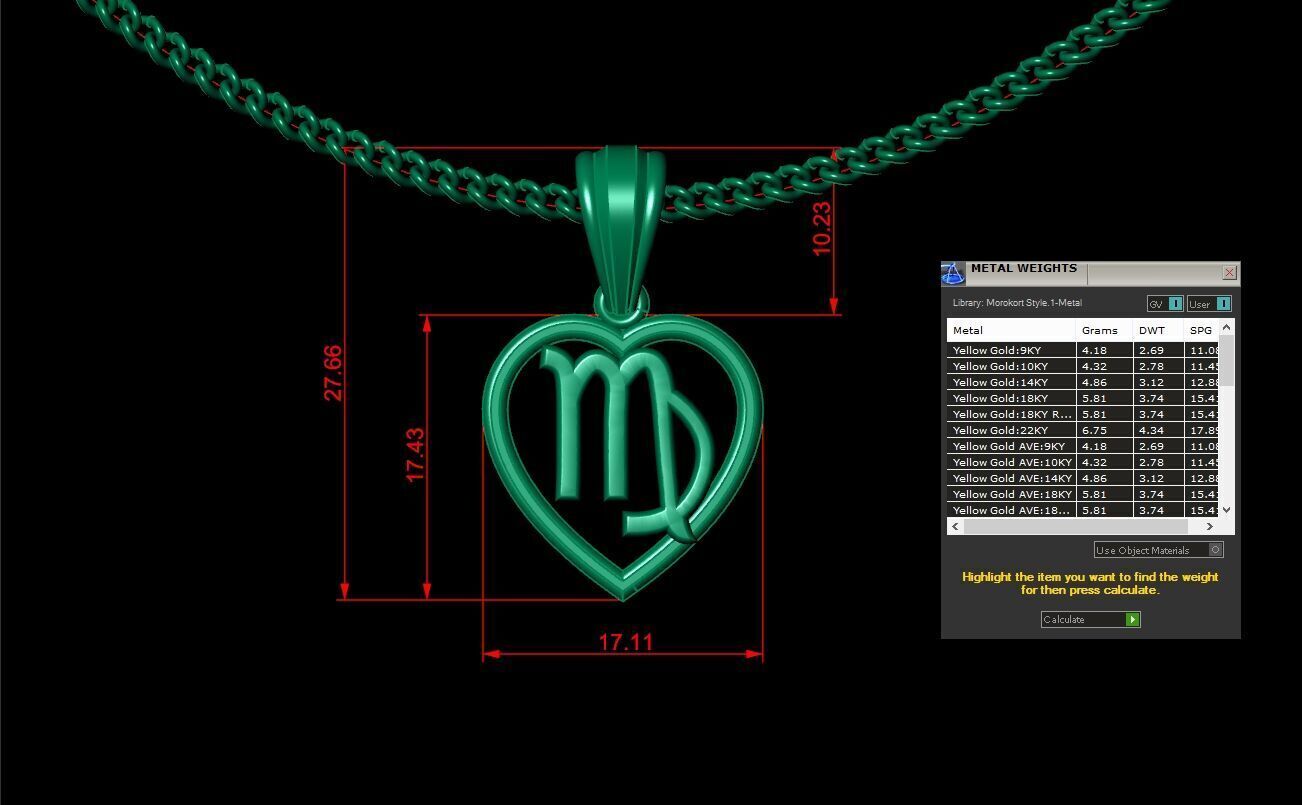Click the Calculate button
1302x805 pixels.
tap(1090, 619)
